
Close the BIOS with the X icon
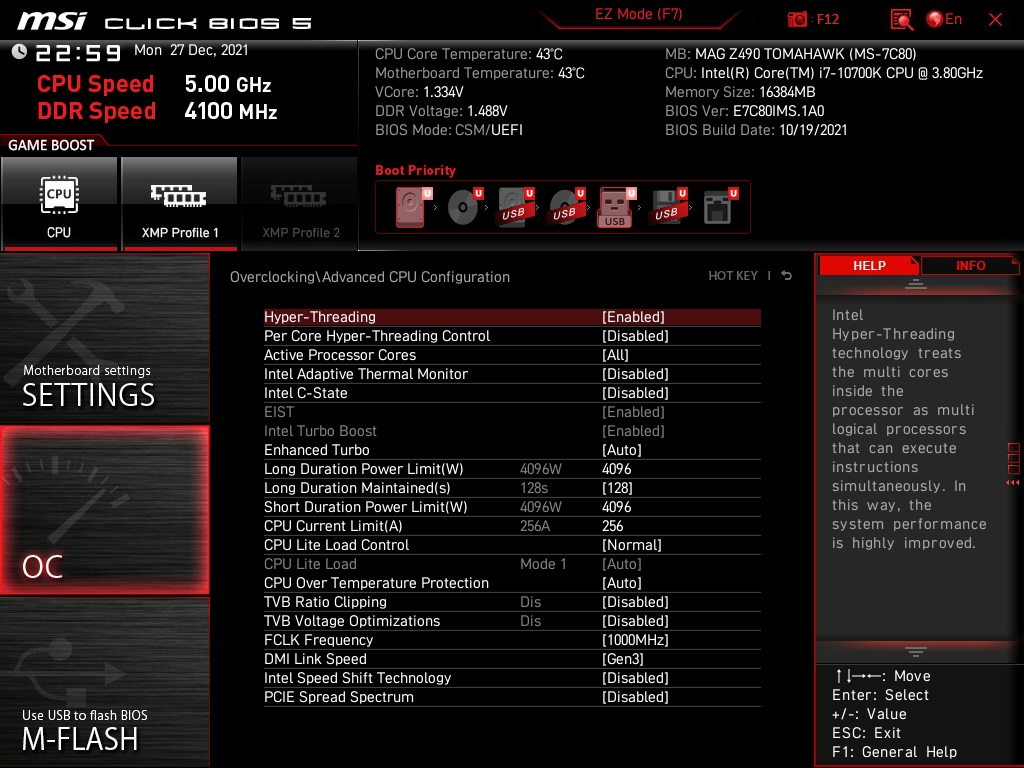995,20
